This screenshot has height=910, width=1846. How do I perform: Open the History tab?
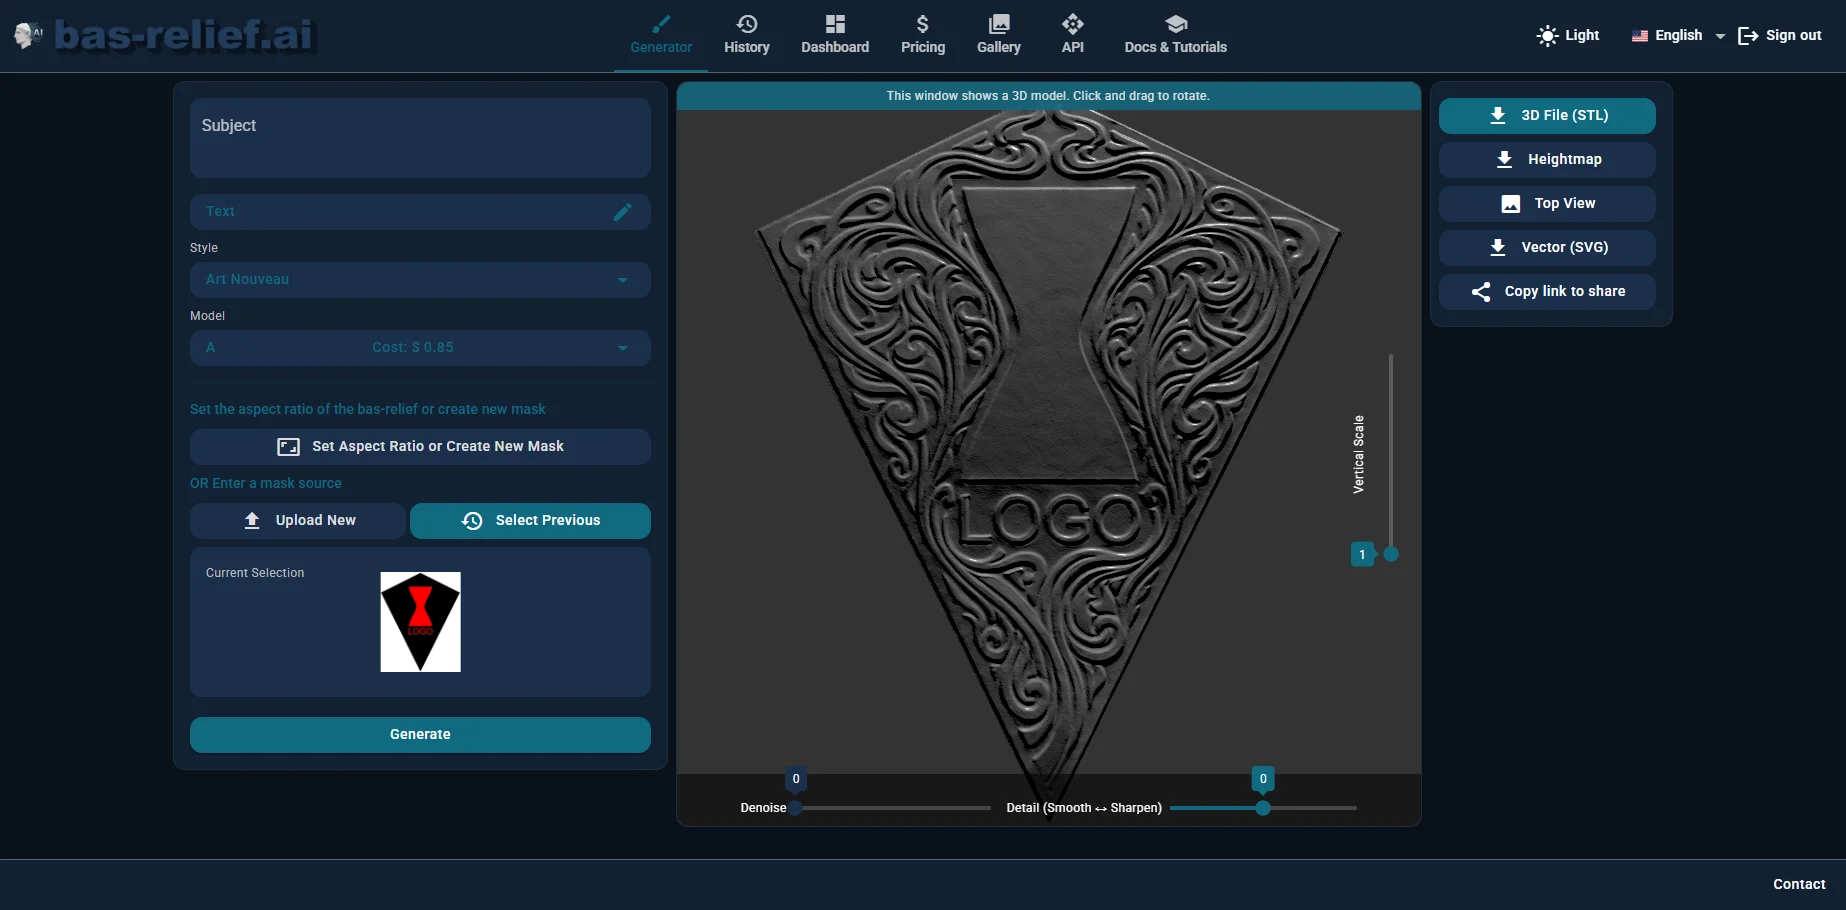(x=746, y=35)
